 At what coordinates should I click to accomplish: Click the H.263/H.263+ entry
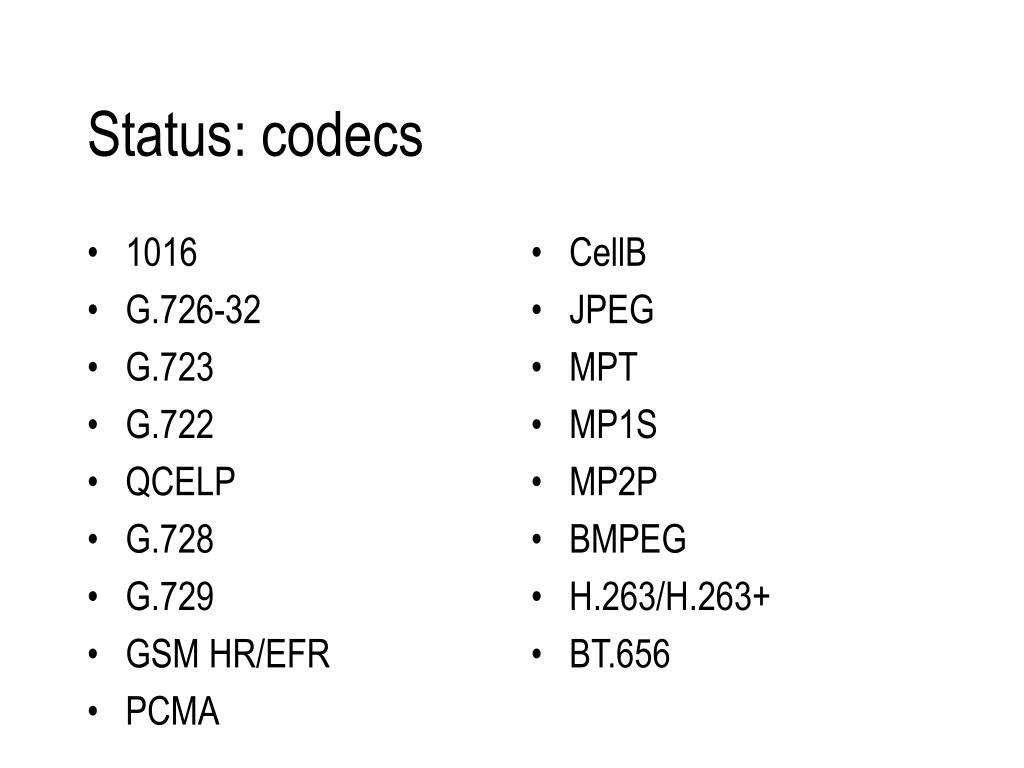[670, 596]
